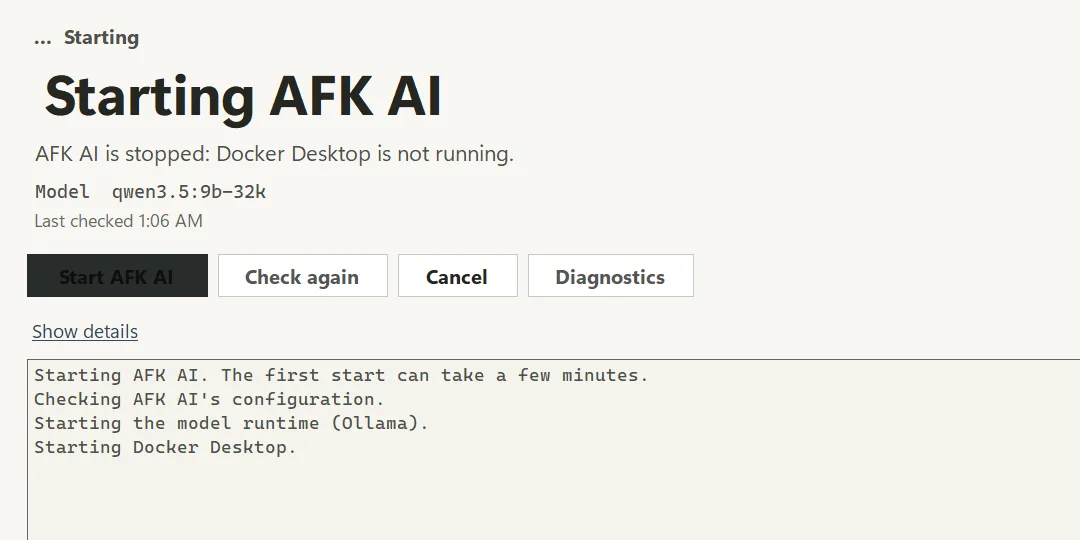Open Diagnostics

tap(610, 276)
